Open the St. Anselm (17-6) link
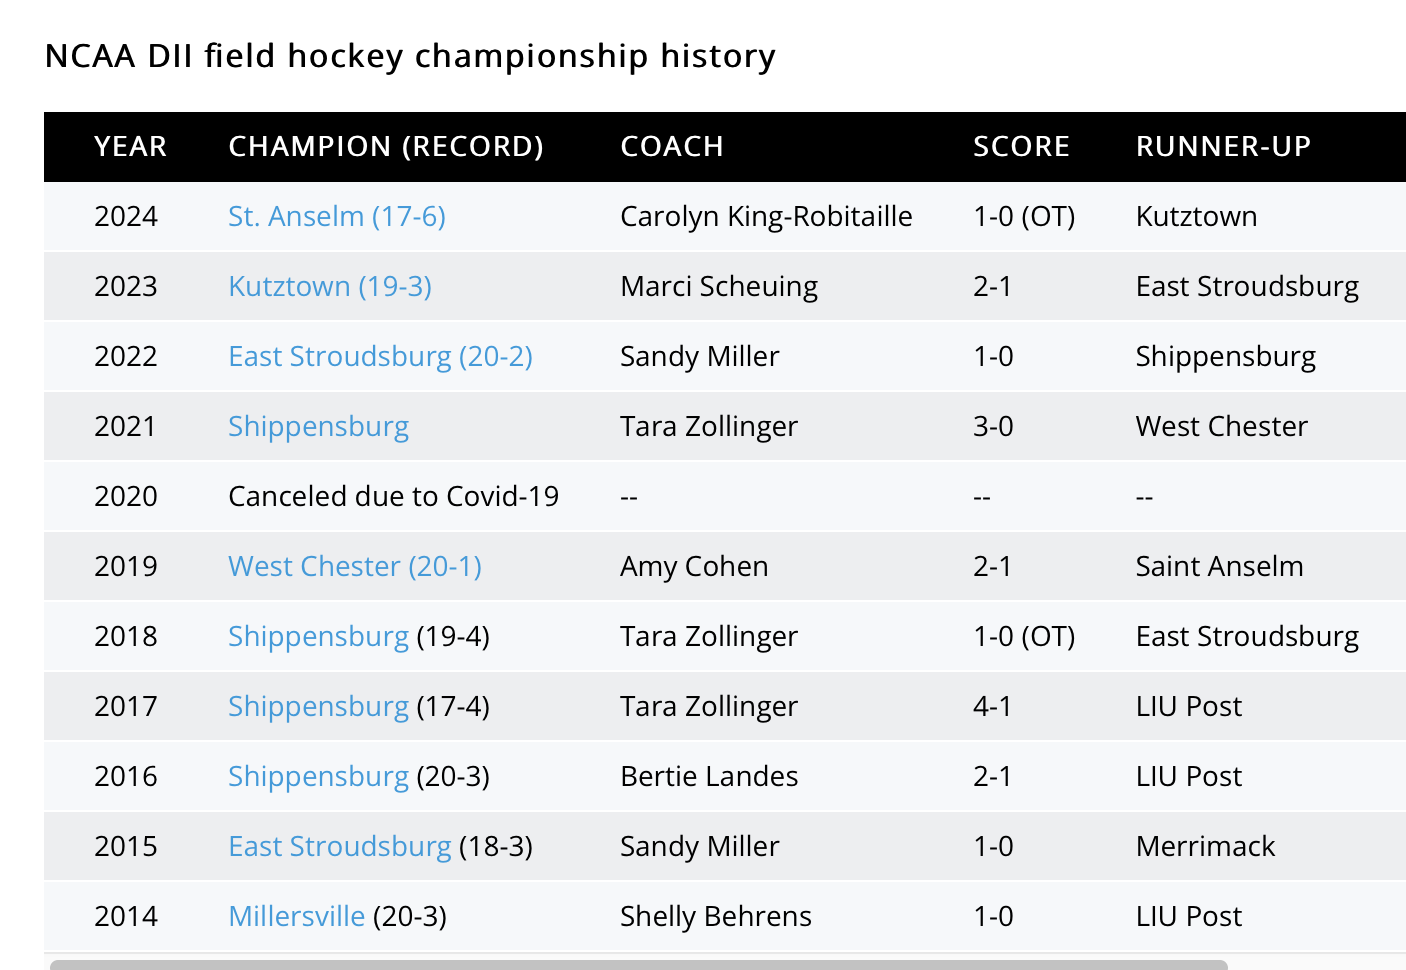The width and height of the screenshot is (1406, 970). (336, 216)
